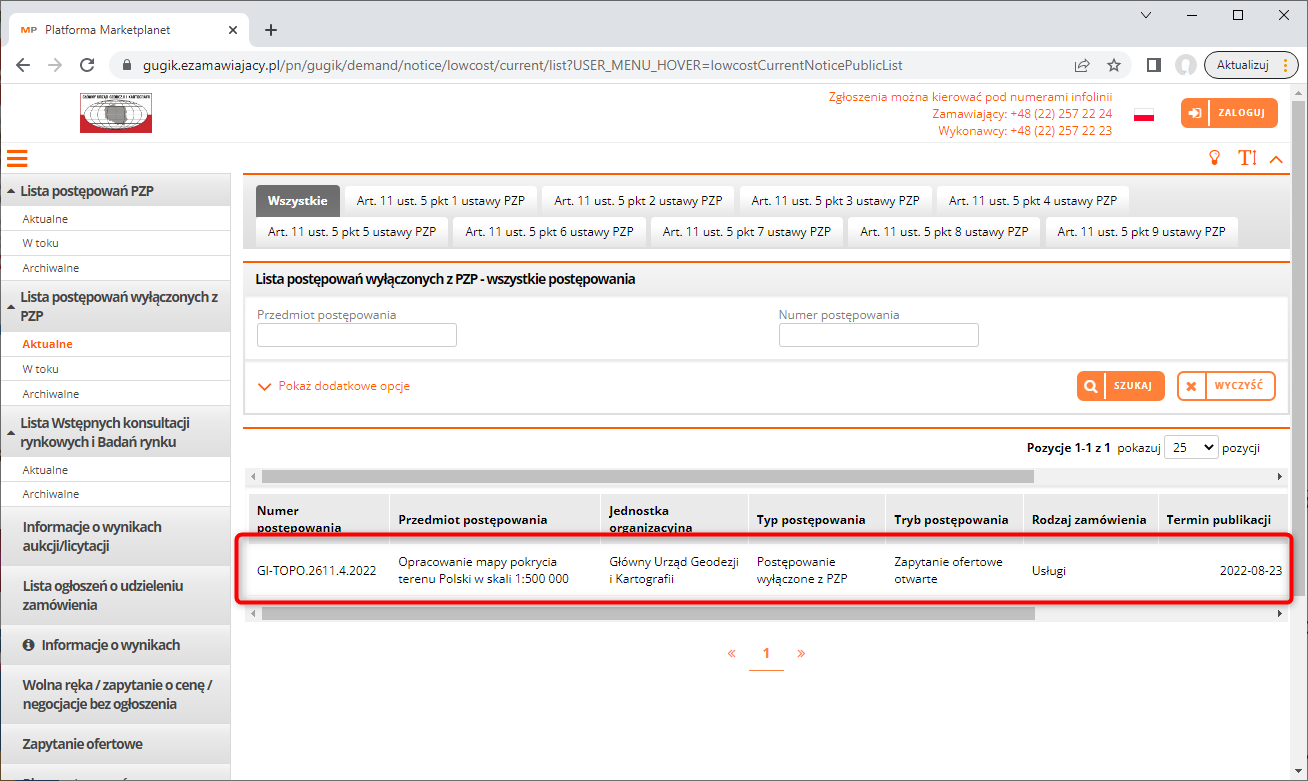
Task: Select the Wszystkie tab
Action: [x=297, y=201]
